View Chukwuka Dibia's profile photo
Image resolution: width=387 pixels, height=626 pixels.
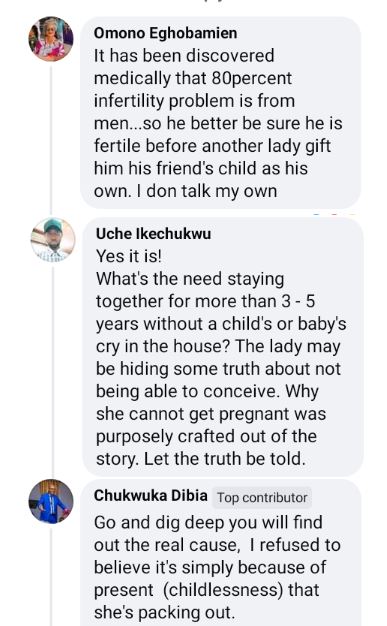pyautogui.click(x=51, y=501)
